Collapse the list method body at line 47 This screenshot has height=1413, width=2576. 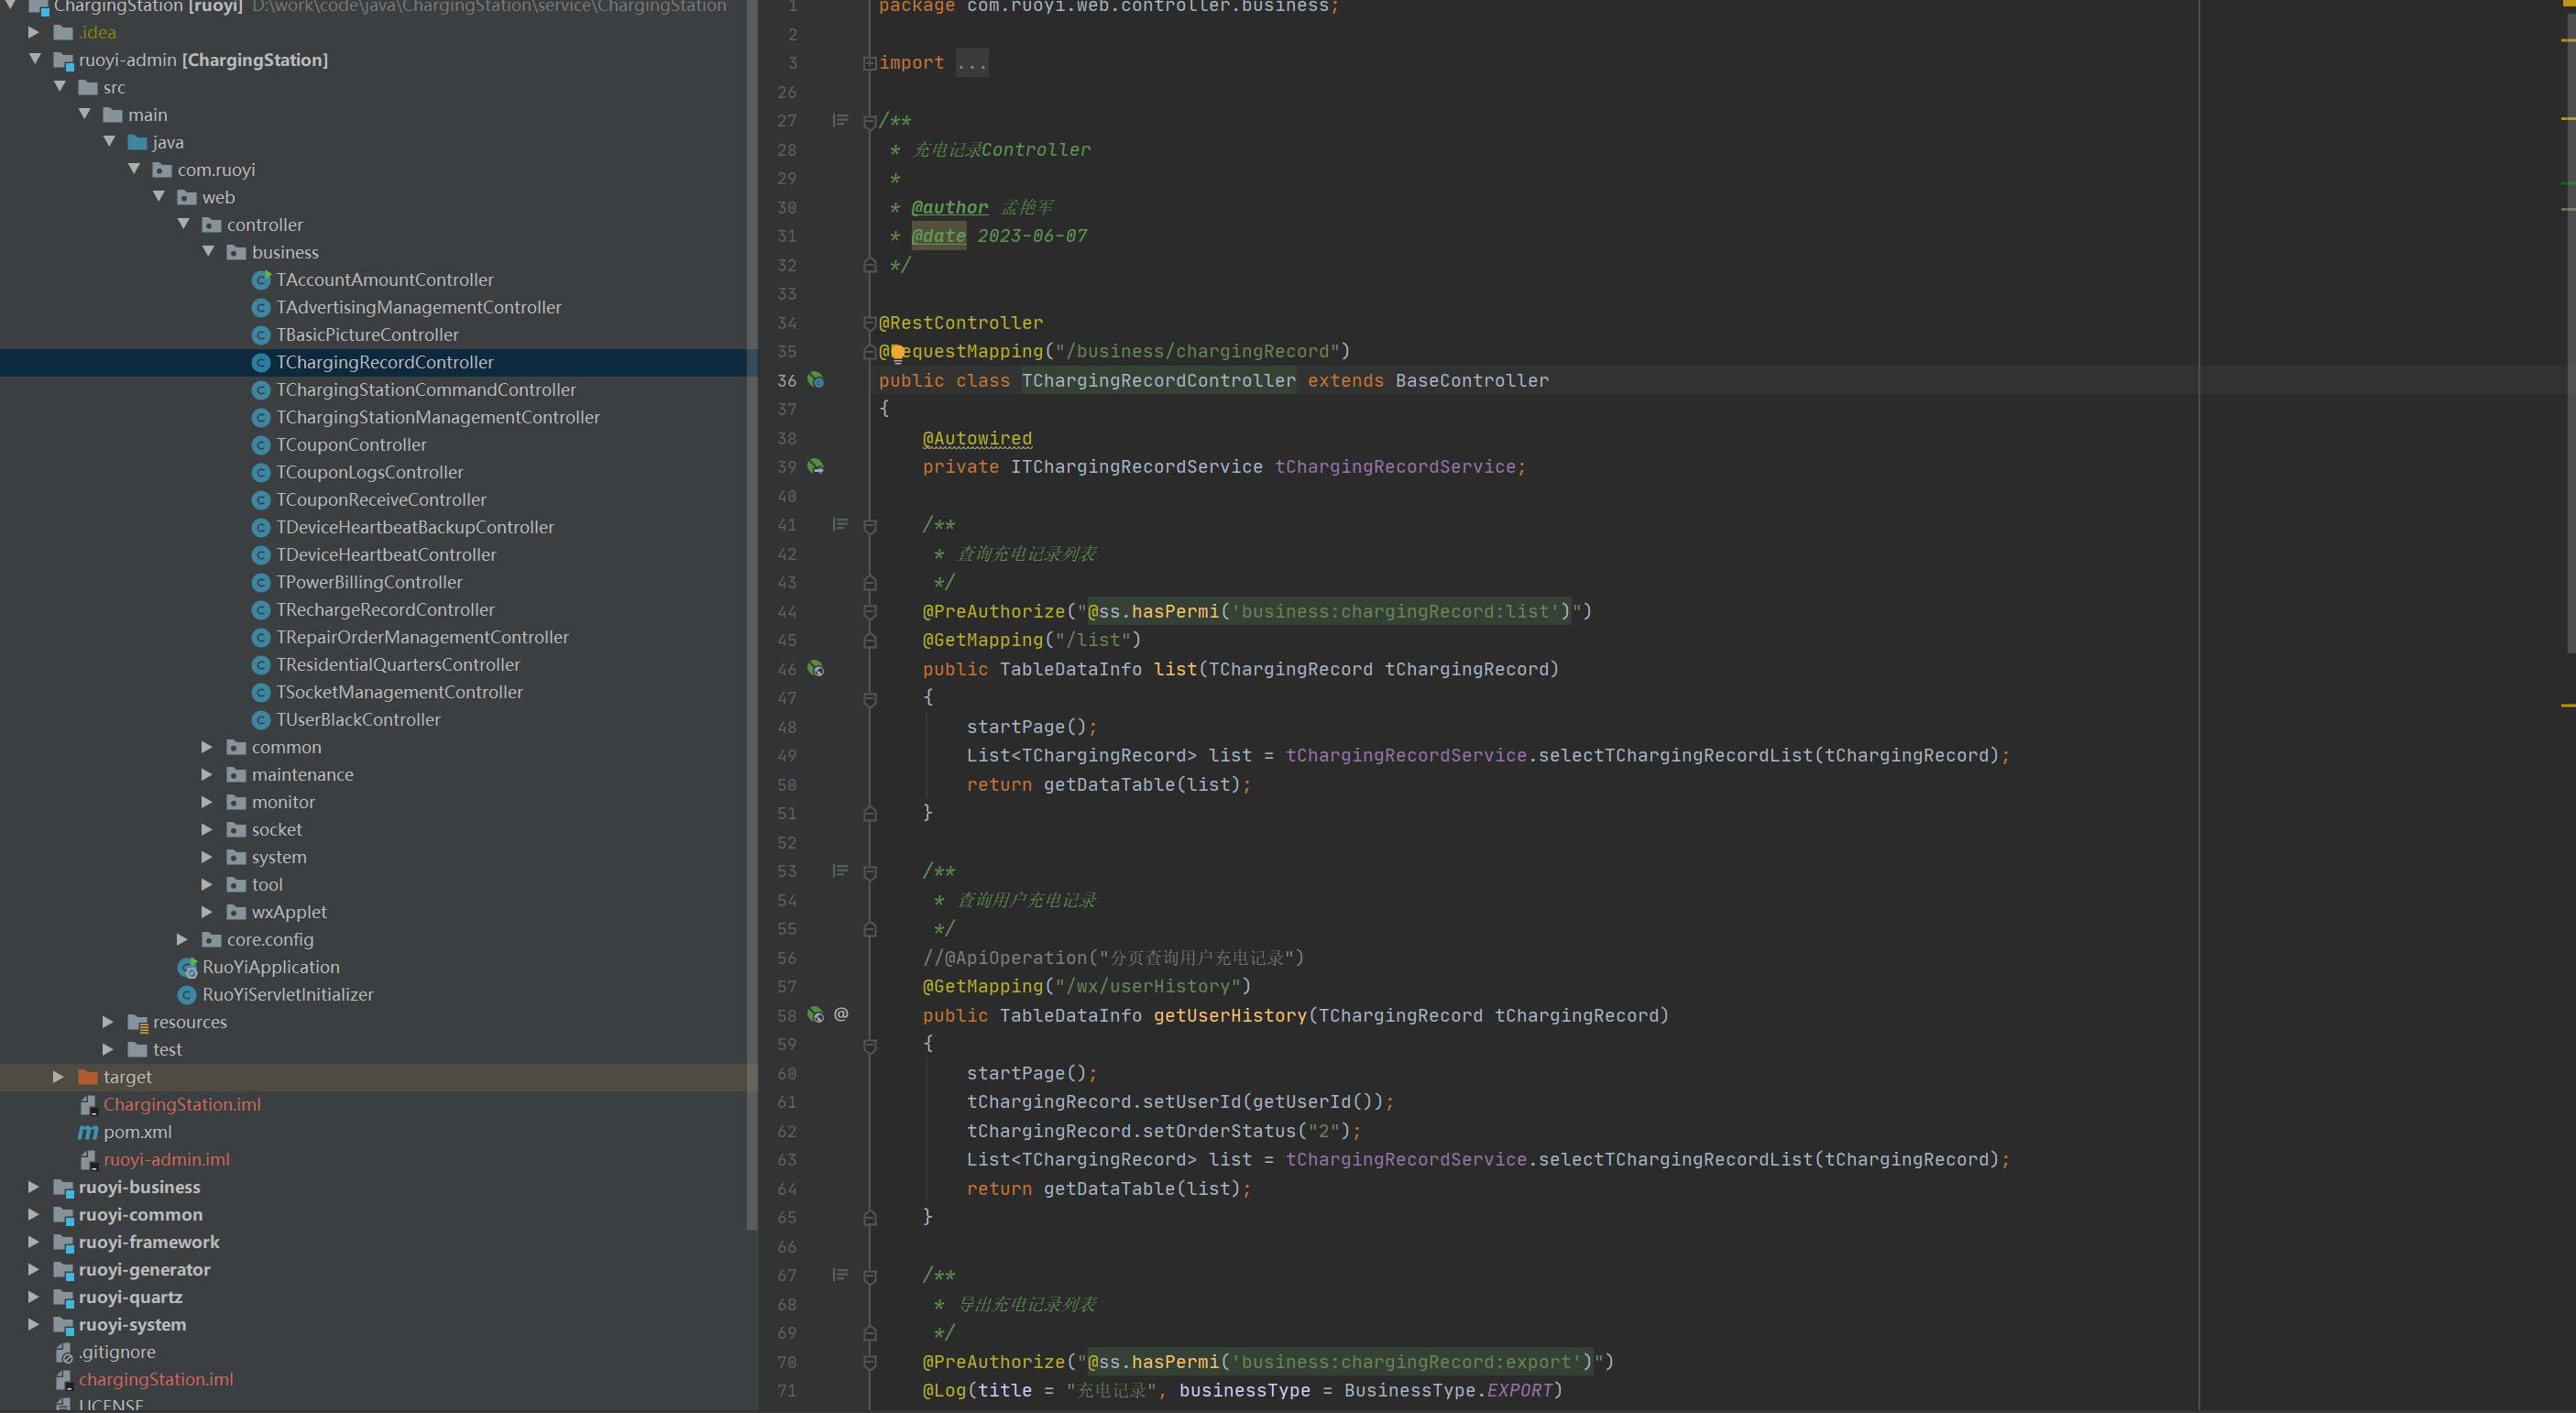click(869, 698)
